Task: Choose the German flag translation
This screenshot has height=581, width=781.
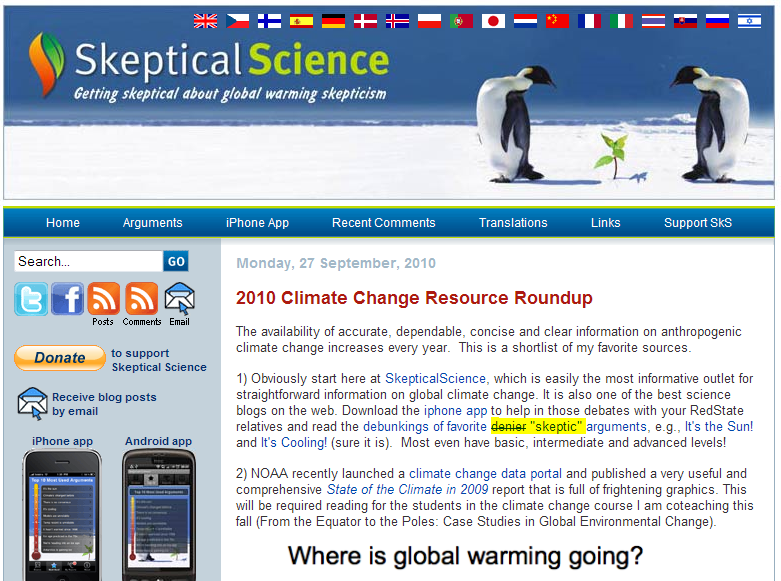Action: tap(333, 20)
